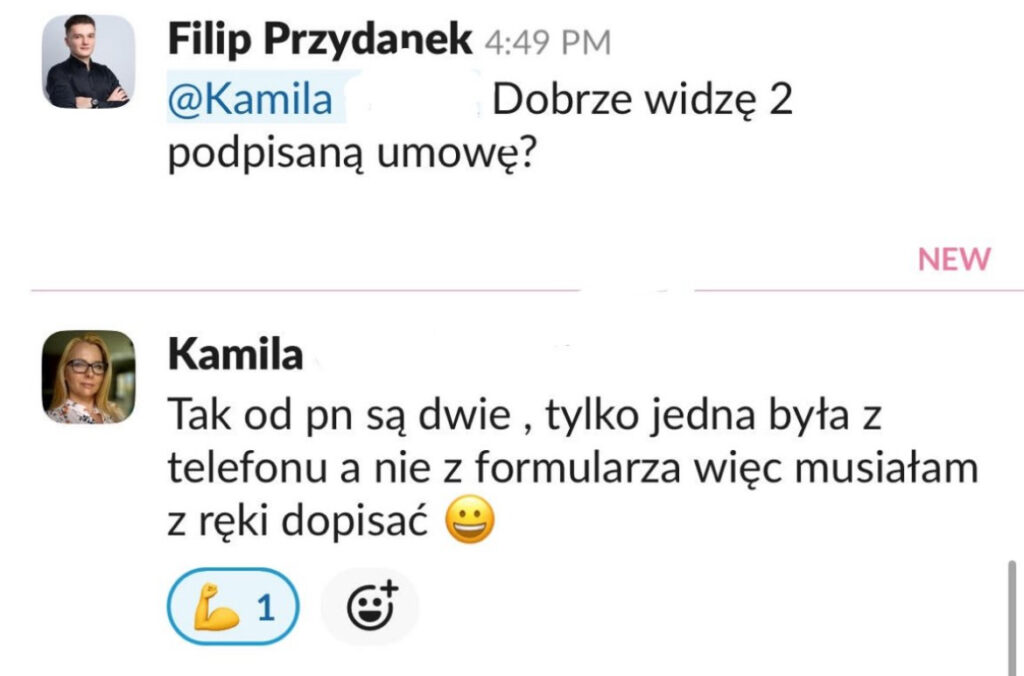Click the grinning emoji in Kamila's message
This screenshot has width=1024, height=676.
(x=470, y=521)
